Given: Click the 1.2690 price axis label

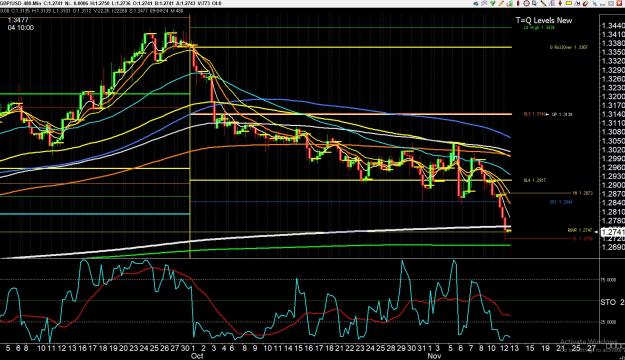Looking at the screenshot, I should point(613,248).
